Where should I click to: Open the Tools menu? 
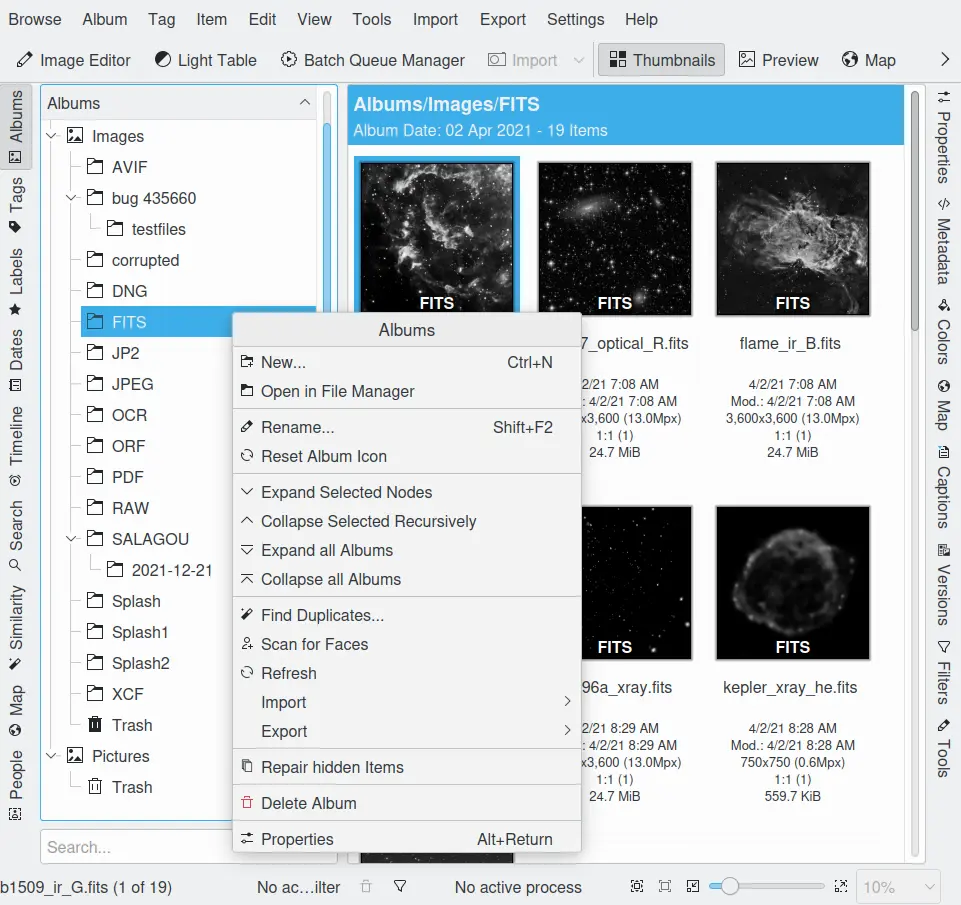(x=372, y=19)
